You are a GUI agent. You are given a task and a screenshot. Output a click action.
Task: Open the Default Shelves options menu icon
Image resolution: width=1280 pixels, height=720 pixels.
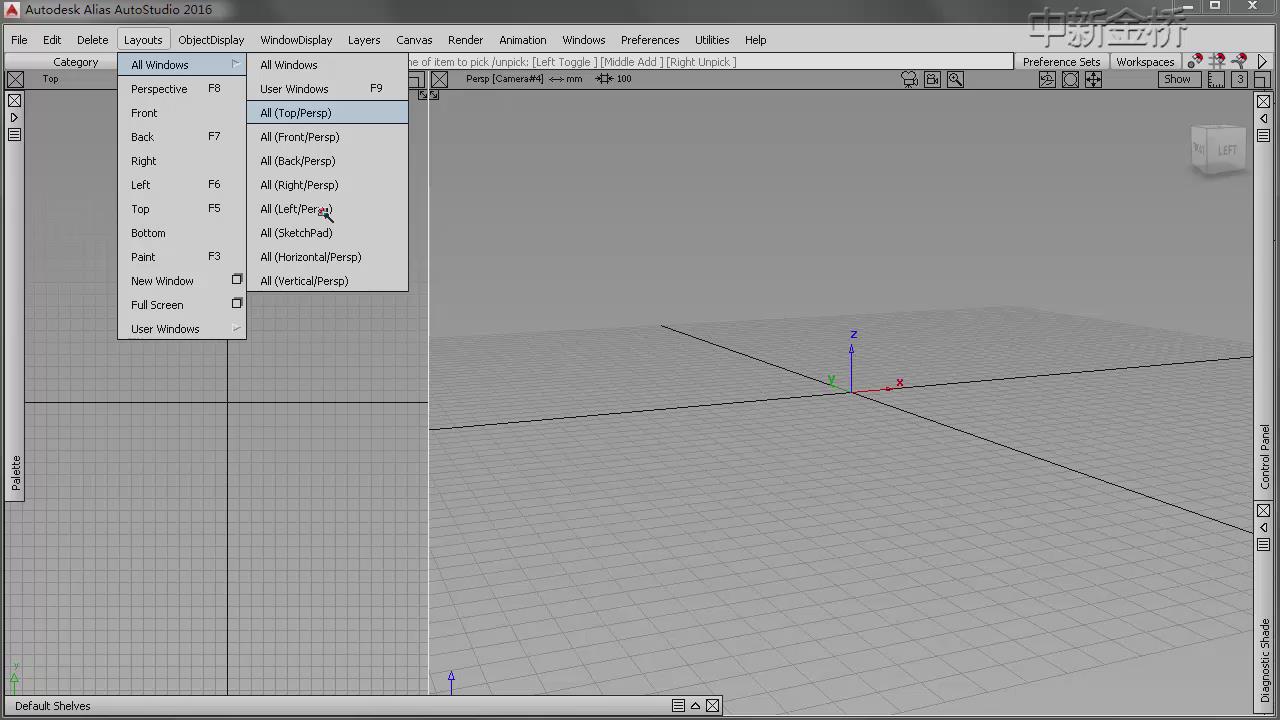[678, 706]
